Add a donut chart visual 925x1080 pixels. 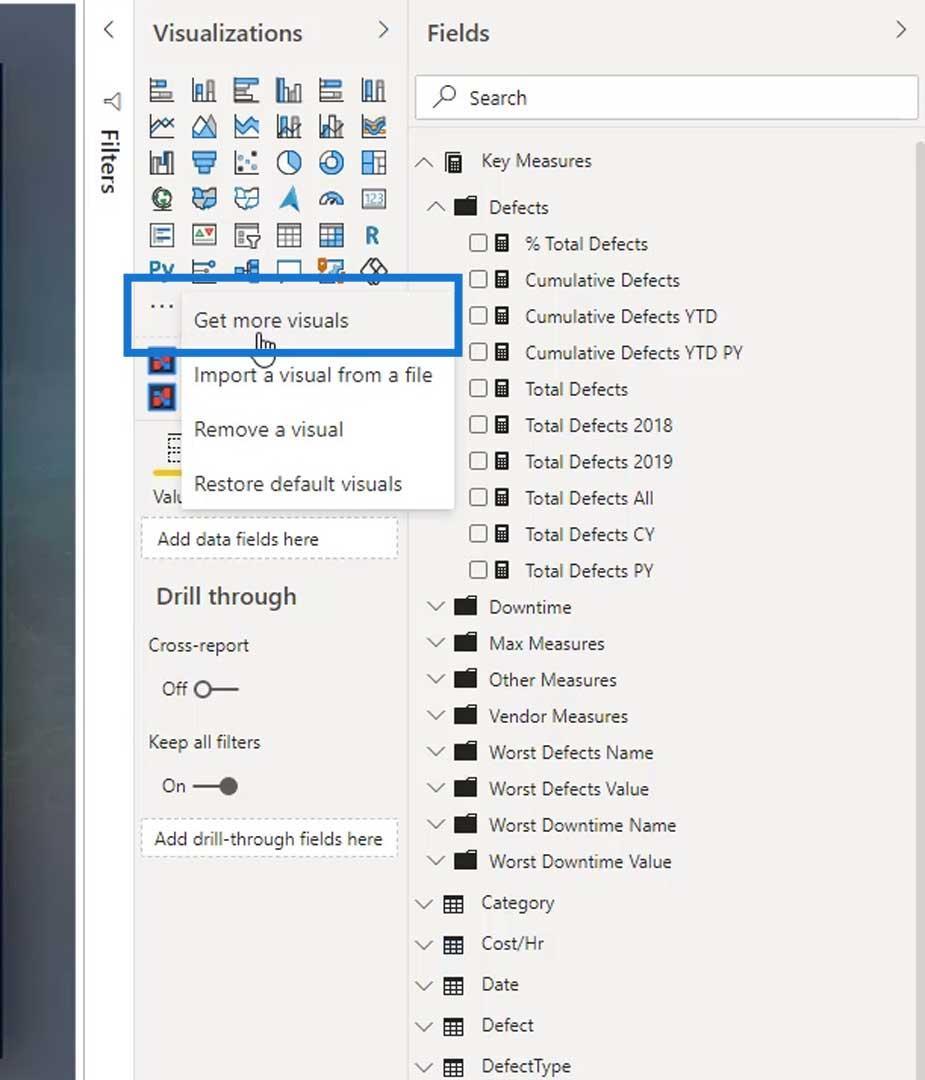click(x=331, y=163)
